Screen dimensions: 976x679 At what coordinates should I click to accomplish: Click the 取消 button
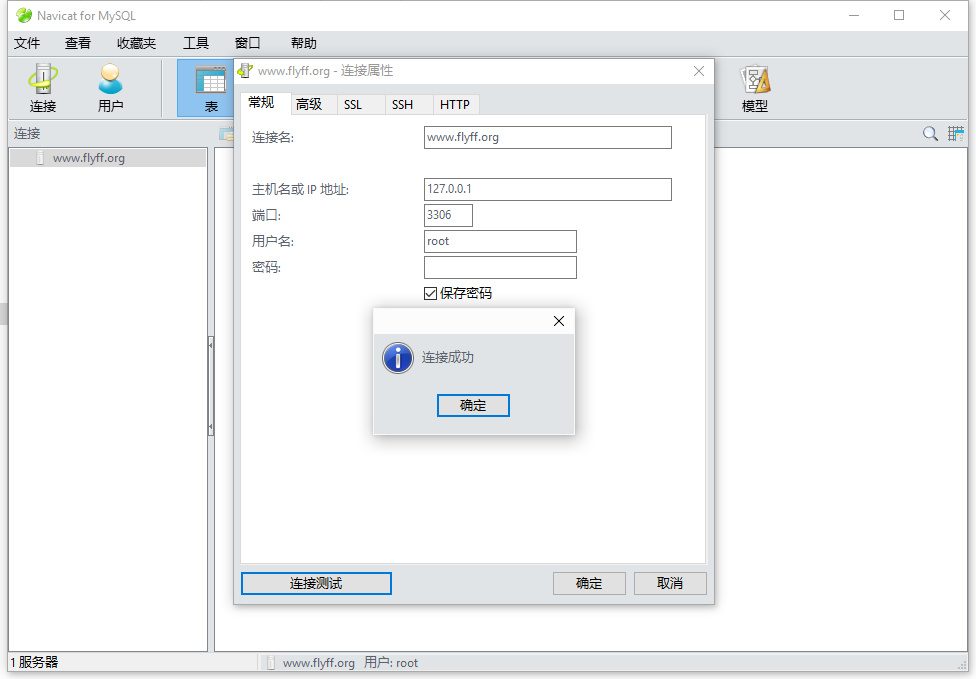click(x=670, y=583)
